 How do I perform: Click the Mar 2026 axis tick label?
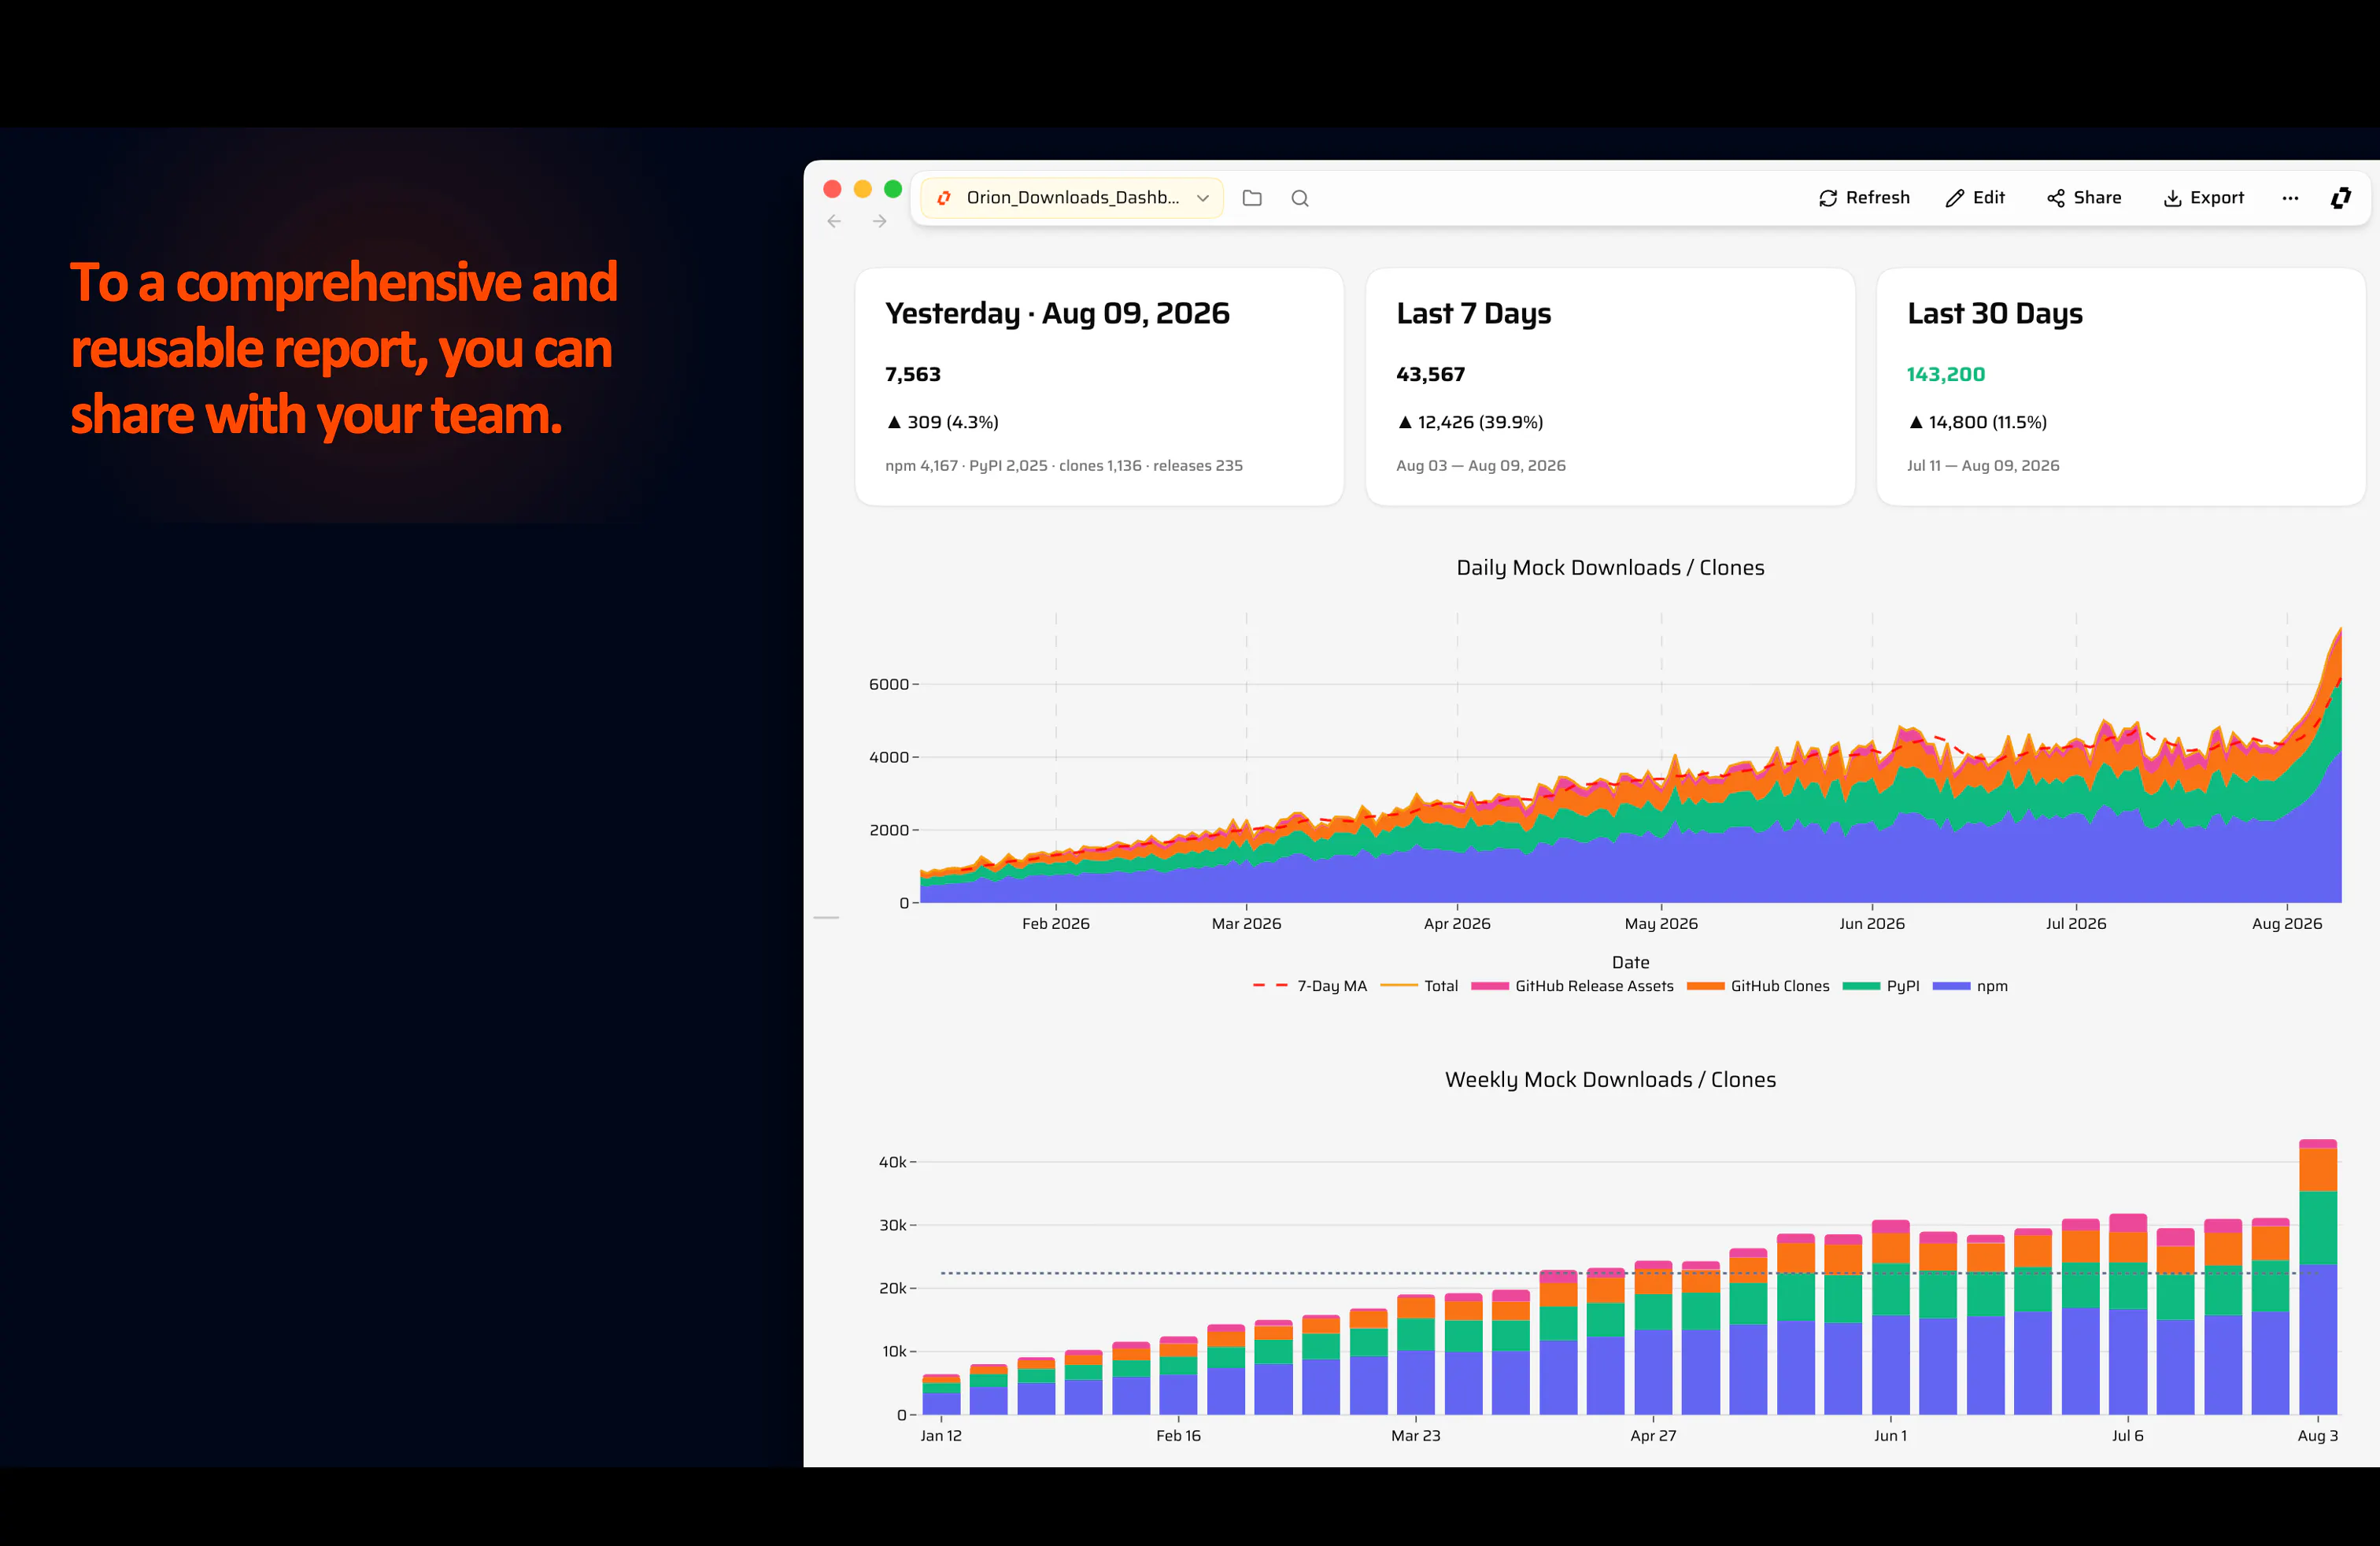tap(1246, 924)
